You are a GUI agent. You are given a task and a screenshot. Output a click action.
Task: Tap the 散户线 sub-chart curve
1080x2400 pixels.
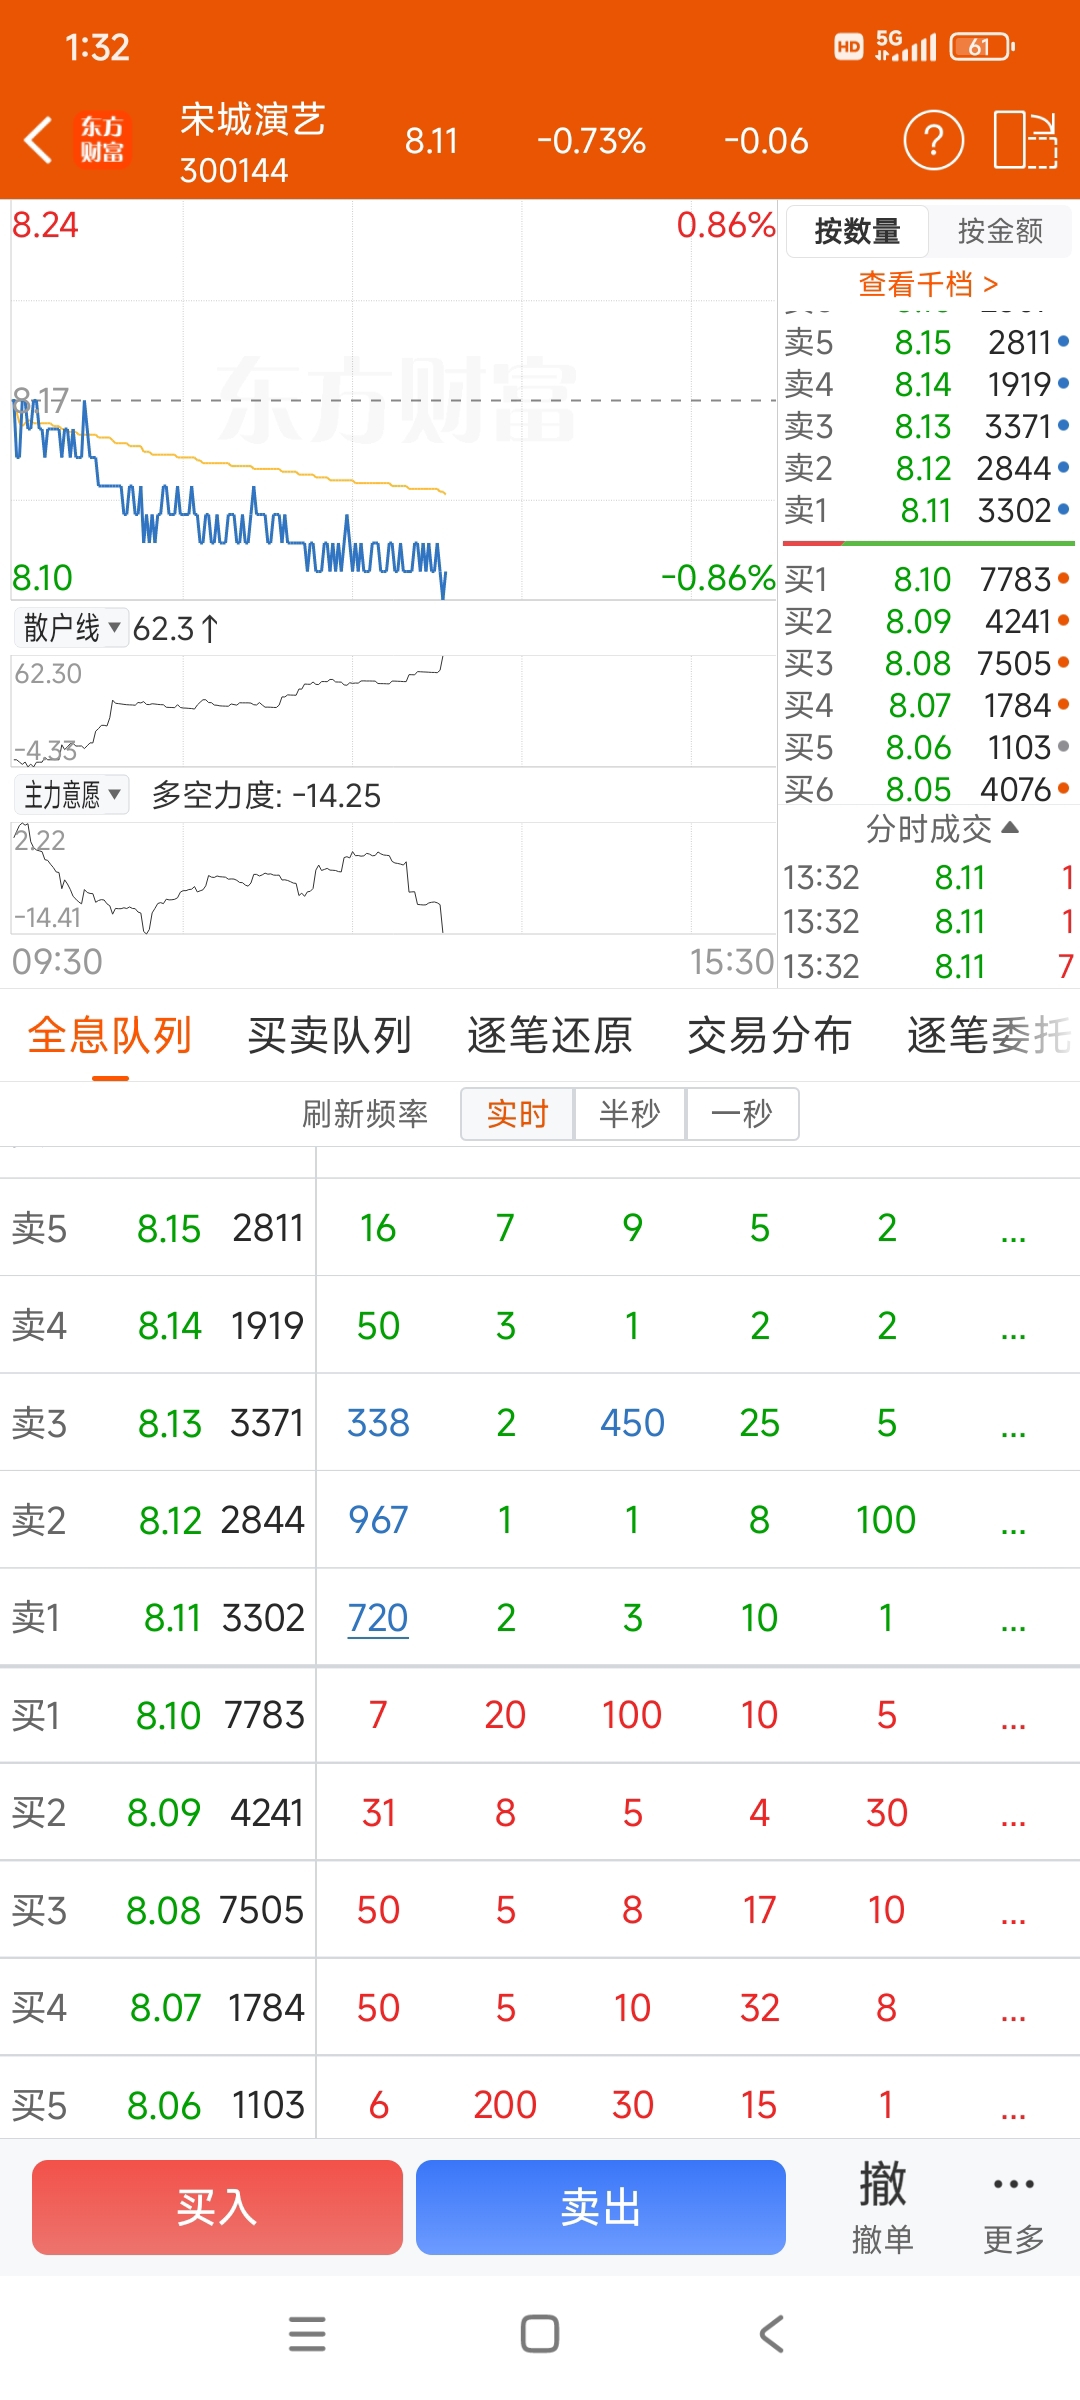(393, 710)
